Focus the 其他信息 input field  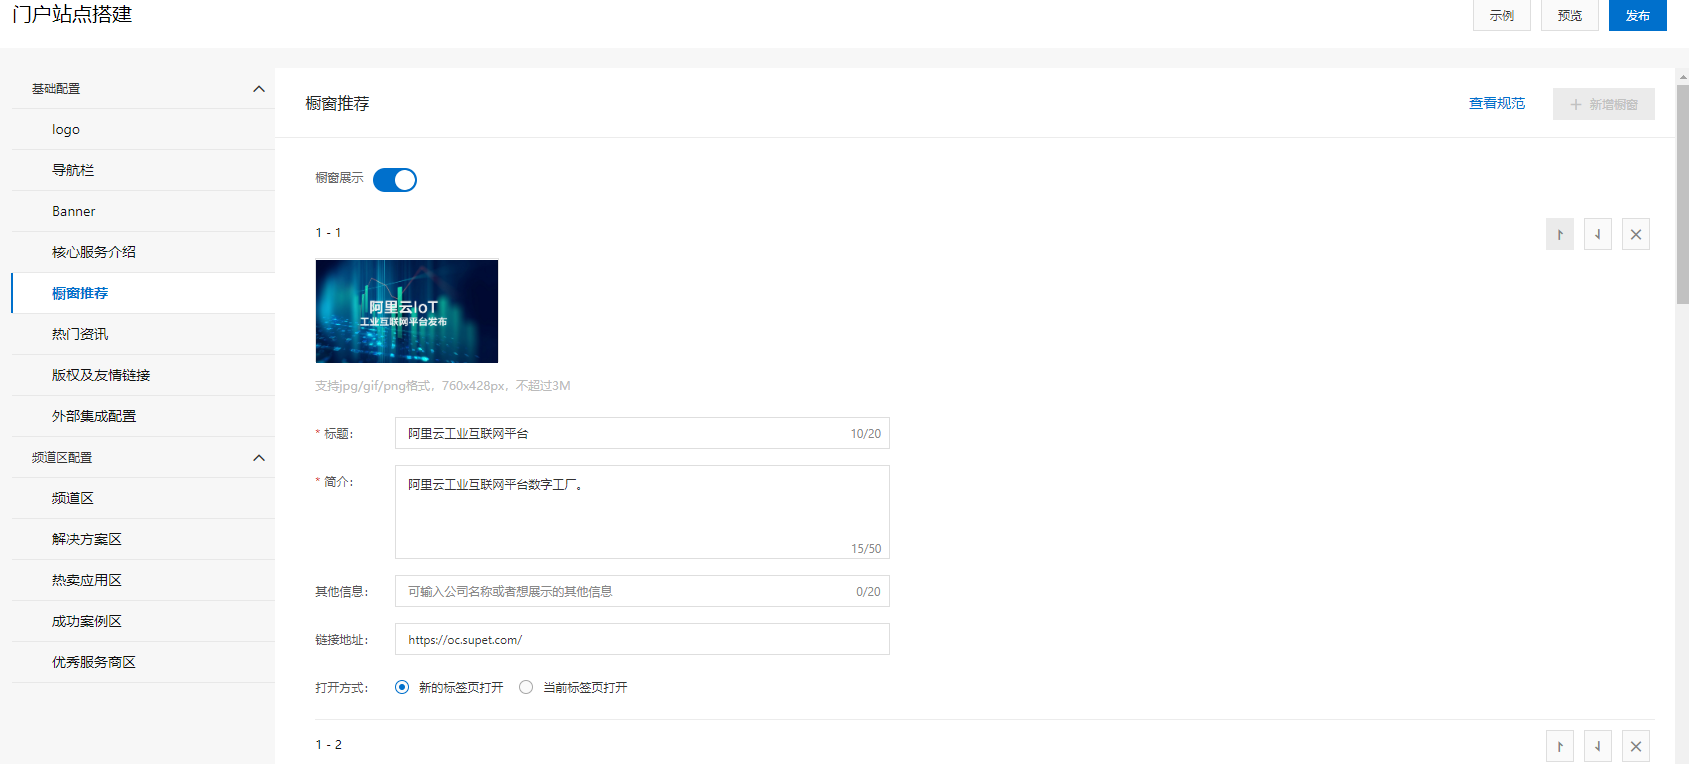click(x=642, y=591)
